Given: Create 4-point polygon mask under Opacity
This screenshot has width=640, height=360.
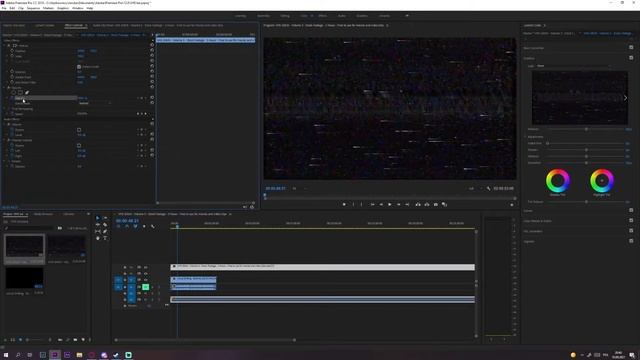Looking at the screenshot, I should click(20, 93).
